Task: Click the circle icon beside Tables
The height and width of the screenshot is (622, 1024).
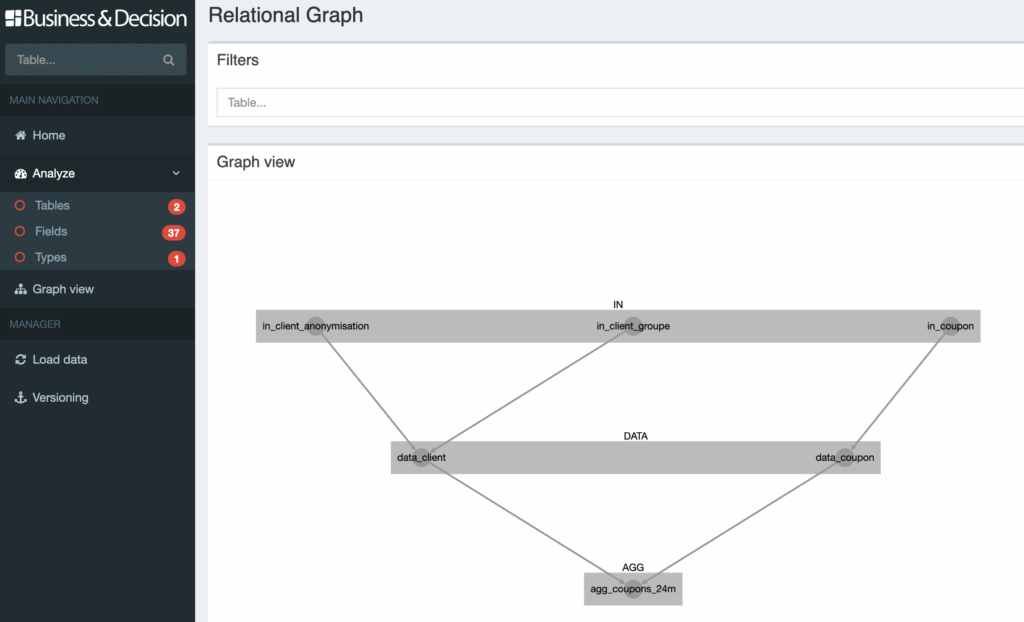Action: pos(20,205)
